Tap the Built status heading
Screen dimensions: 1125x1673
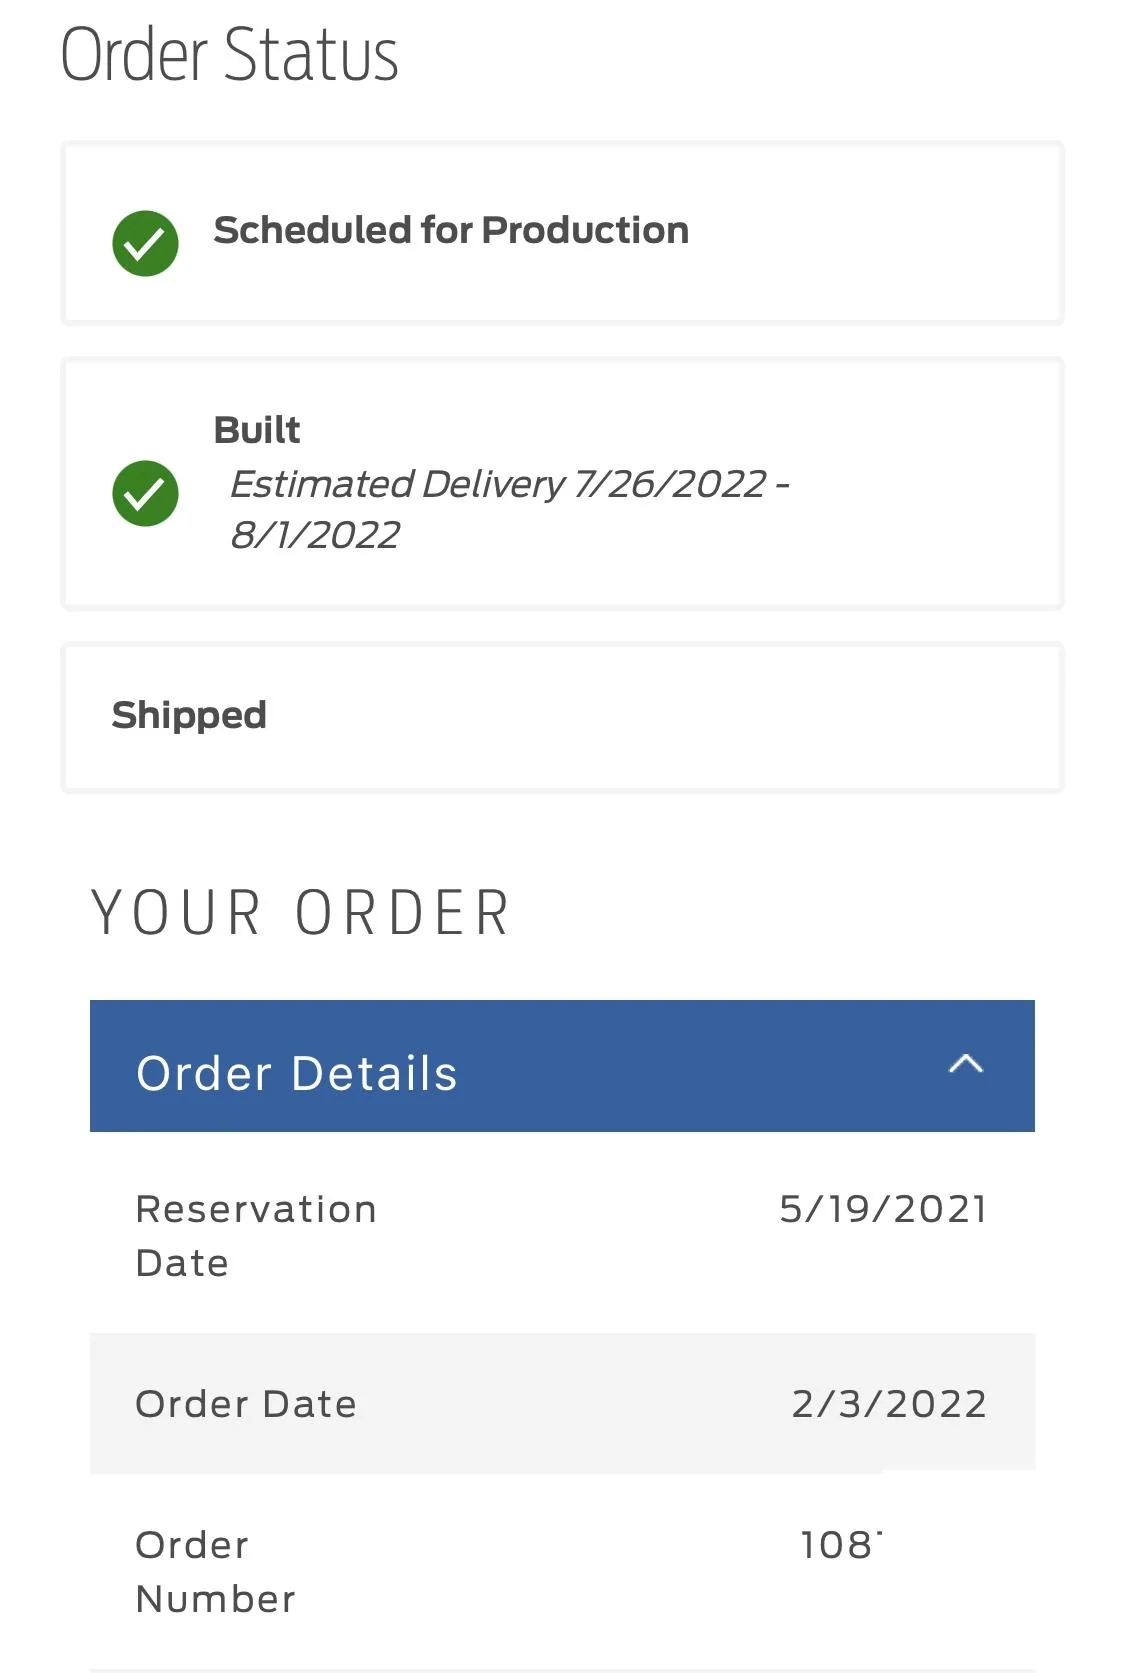click(x=257, y=430)
